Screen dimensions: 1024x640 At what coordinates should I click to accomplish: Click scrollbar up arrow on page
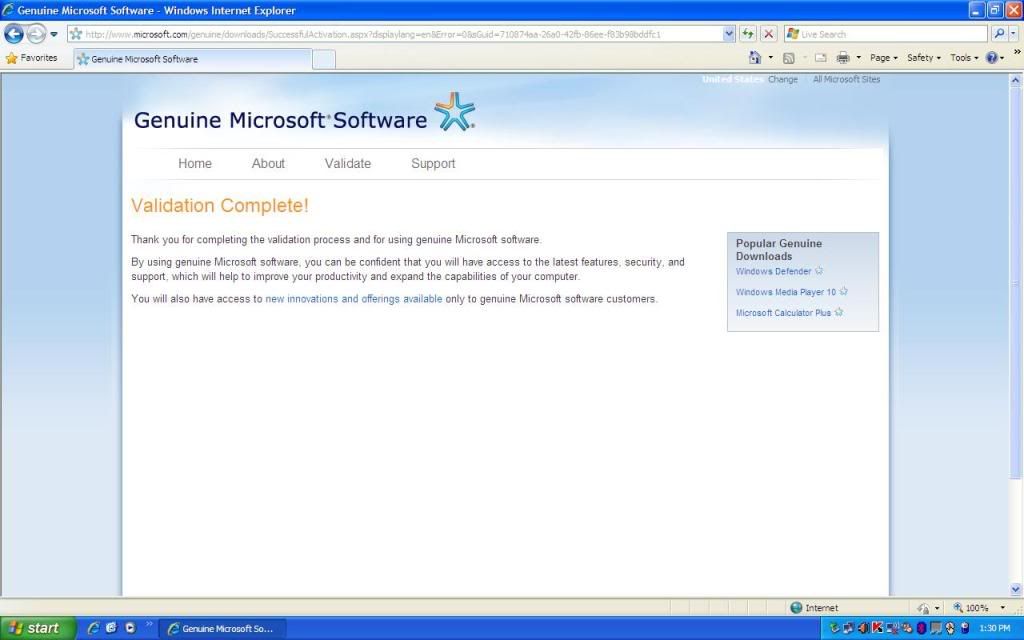click(x=1016, y=80)
